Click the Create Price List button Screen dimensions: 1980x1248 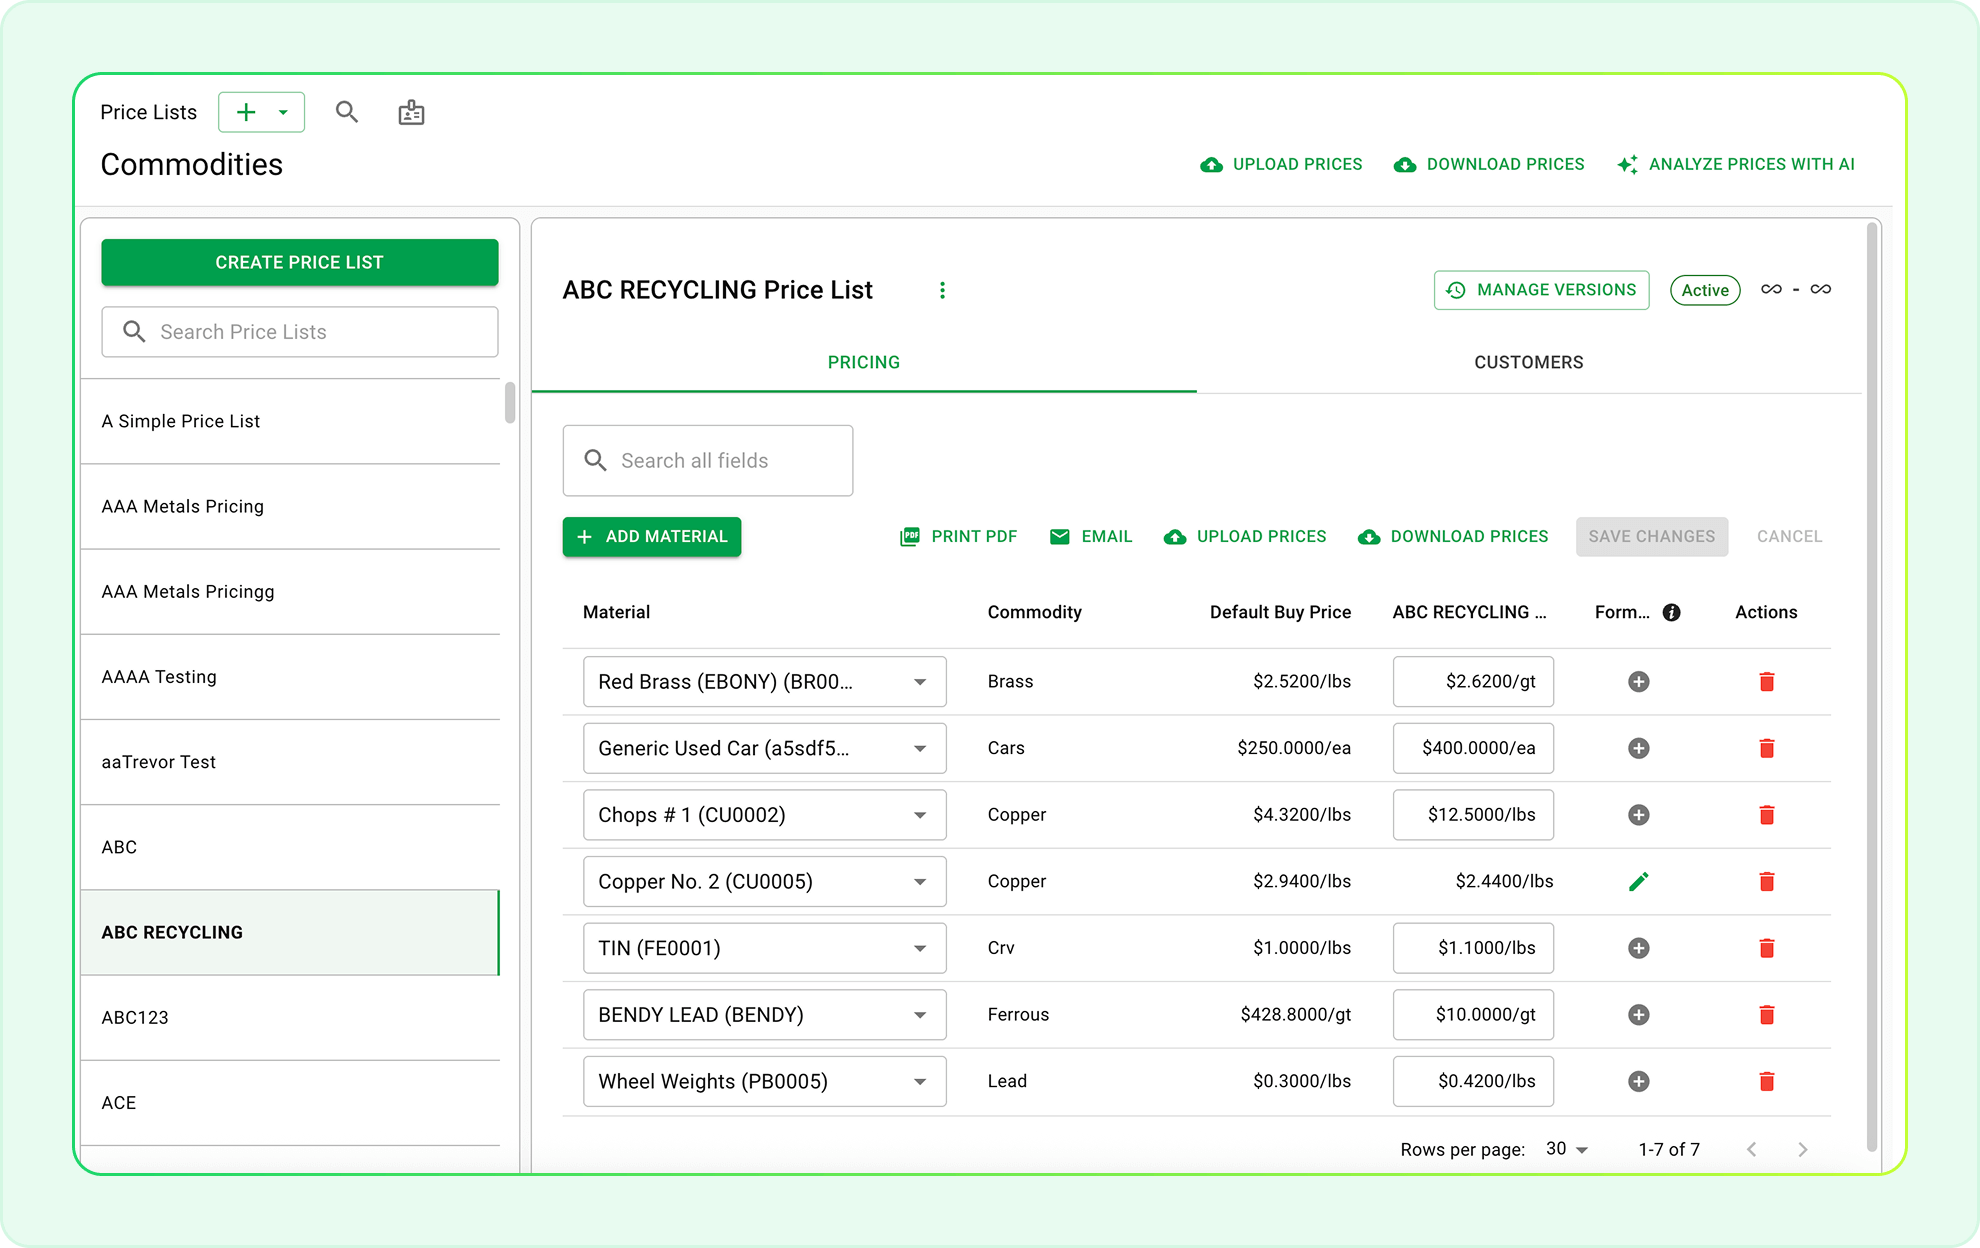pos(299,262)
